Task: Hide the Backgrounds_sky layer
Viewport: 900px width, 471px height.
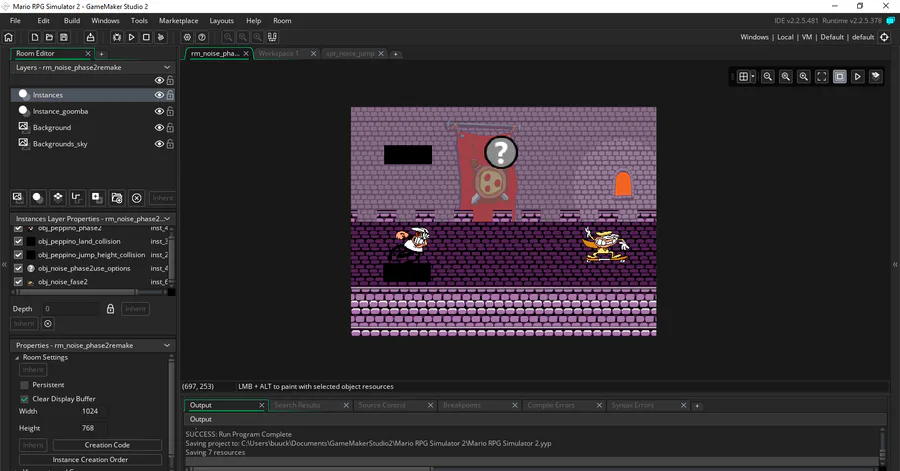Action: click(159, 144)
